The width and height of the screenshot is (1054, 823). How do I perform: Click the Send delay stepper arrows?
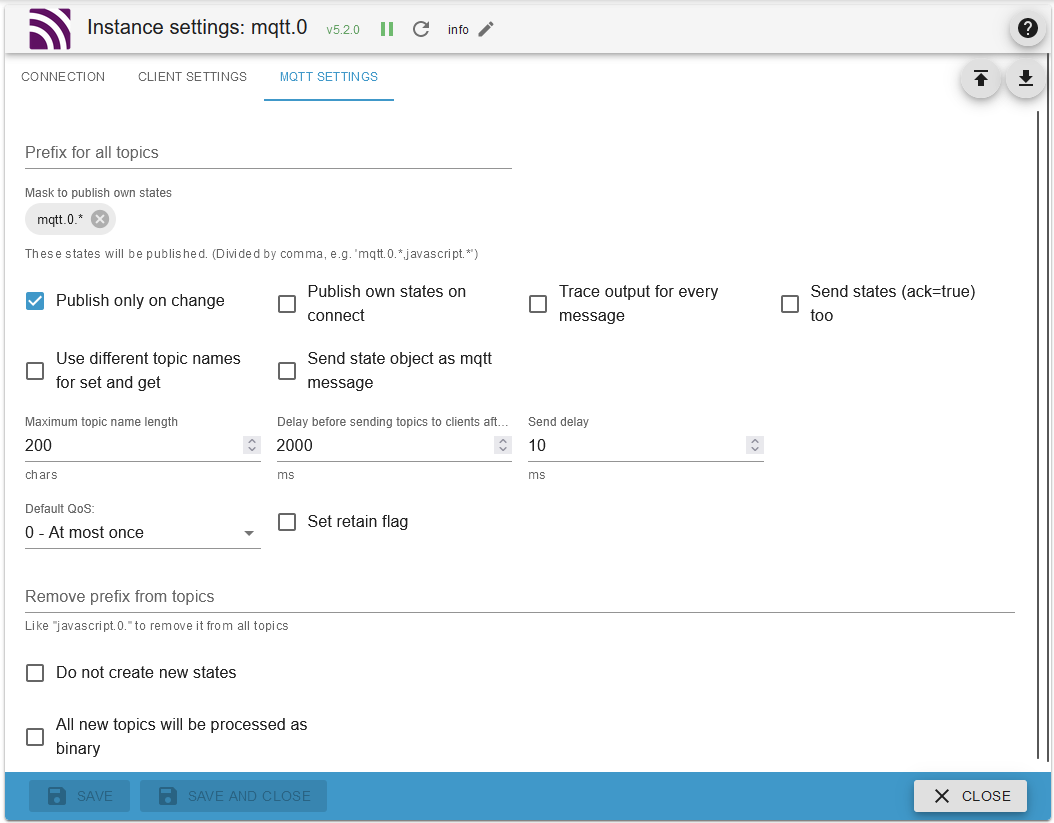click(x=755, y=445)
